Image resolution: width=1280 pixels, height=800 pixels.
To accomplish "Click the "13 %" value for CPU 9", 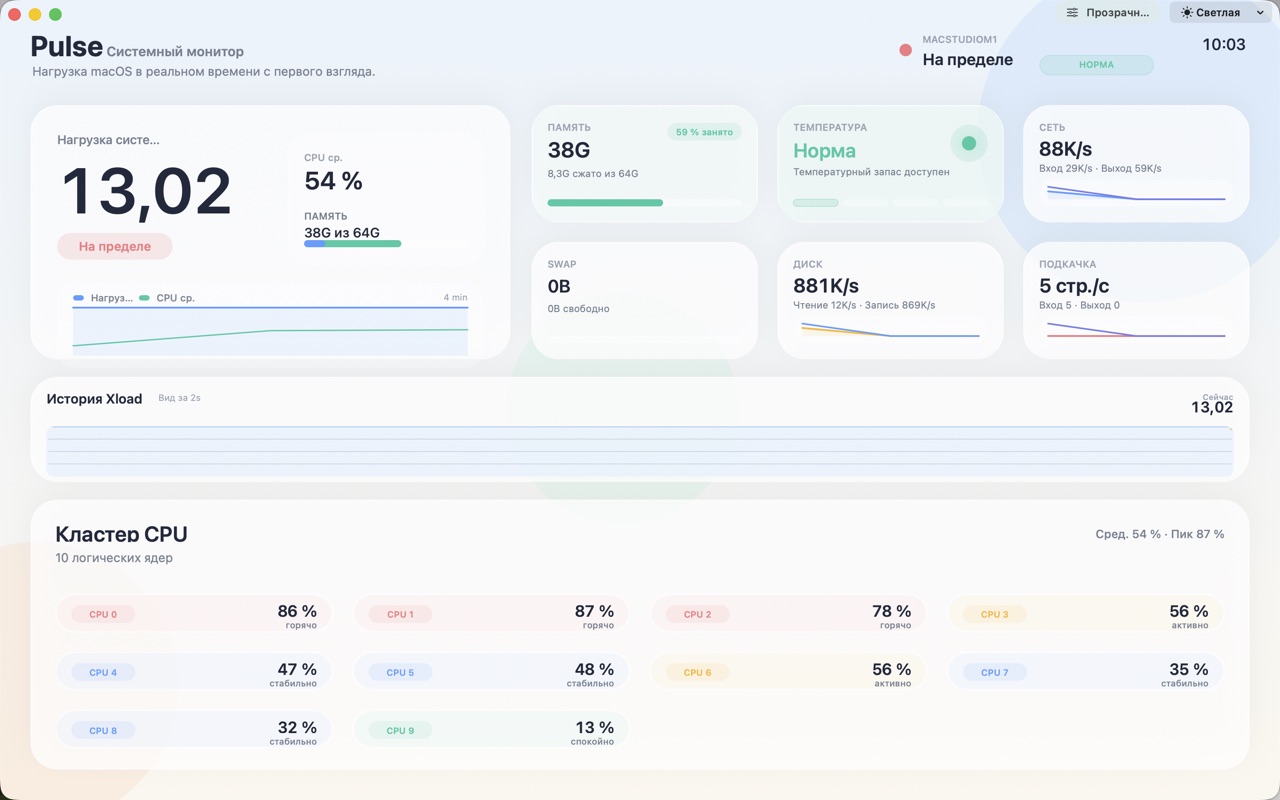I will click(x=595, y=727).
